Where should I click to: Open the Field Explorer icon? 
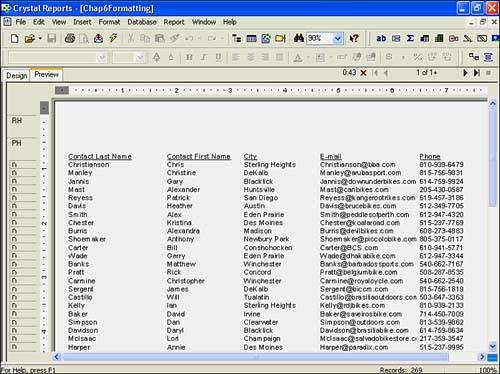pyautogui.click(x=251, y=38)
